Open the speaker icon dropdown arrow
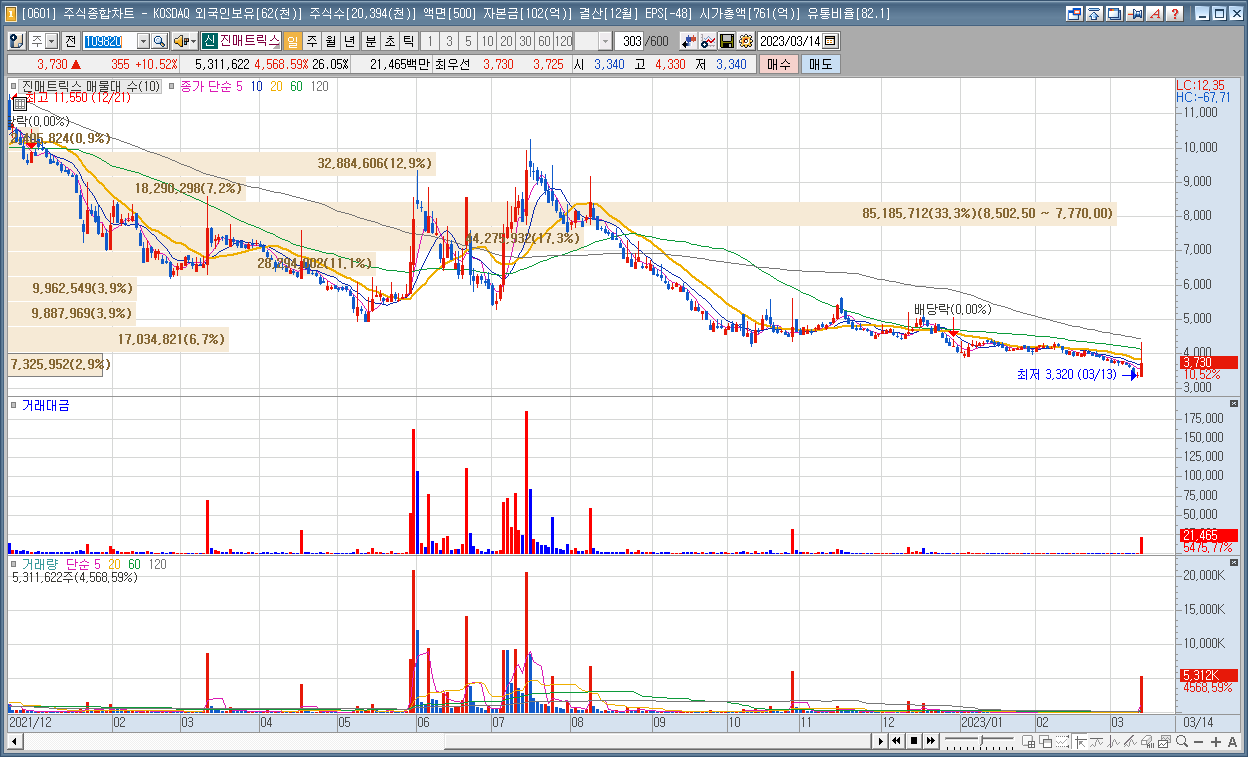 coord(194,41)
